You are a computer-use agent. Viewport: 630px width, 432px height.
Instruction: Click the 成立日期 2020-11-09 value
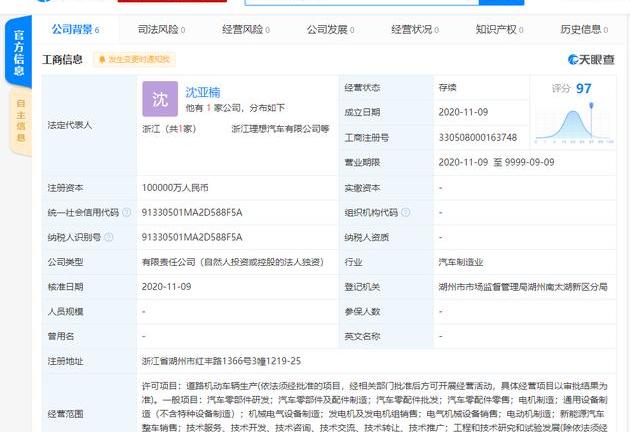(463, 112)
